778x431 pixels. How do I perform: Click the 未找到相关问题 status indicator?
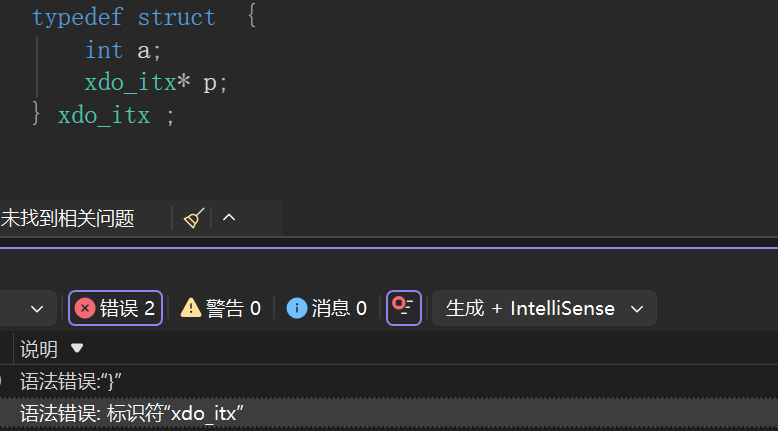coord(67,218)
